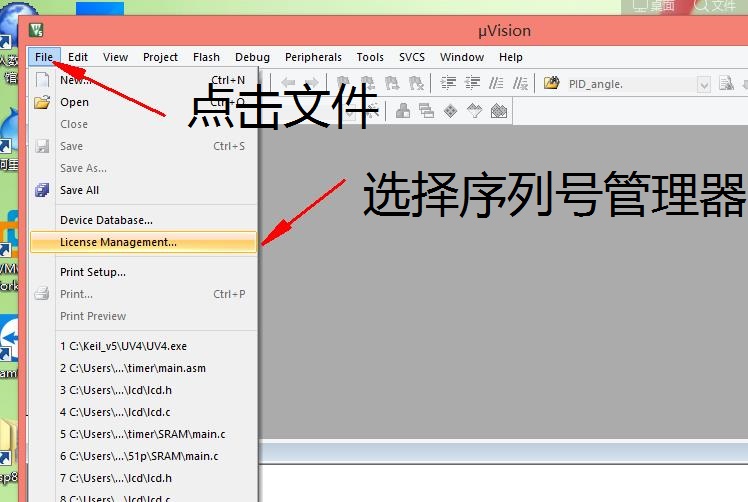The height and width of the screenshot is (502, 748).
Task: Click Find in Files folder icon
Action: [x=551, y=84]
